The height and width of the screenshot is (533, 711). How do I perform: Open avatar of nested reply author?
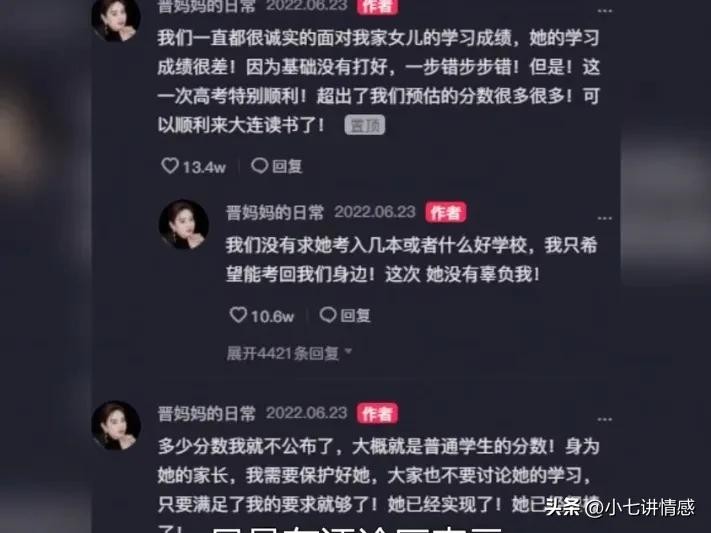pyautogui.click(x=184, y=224)
